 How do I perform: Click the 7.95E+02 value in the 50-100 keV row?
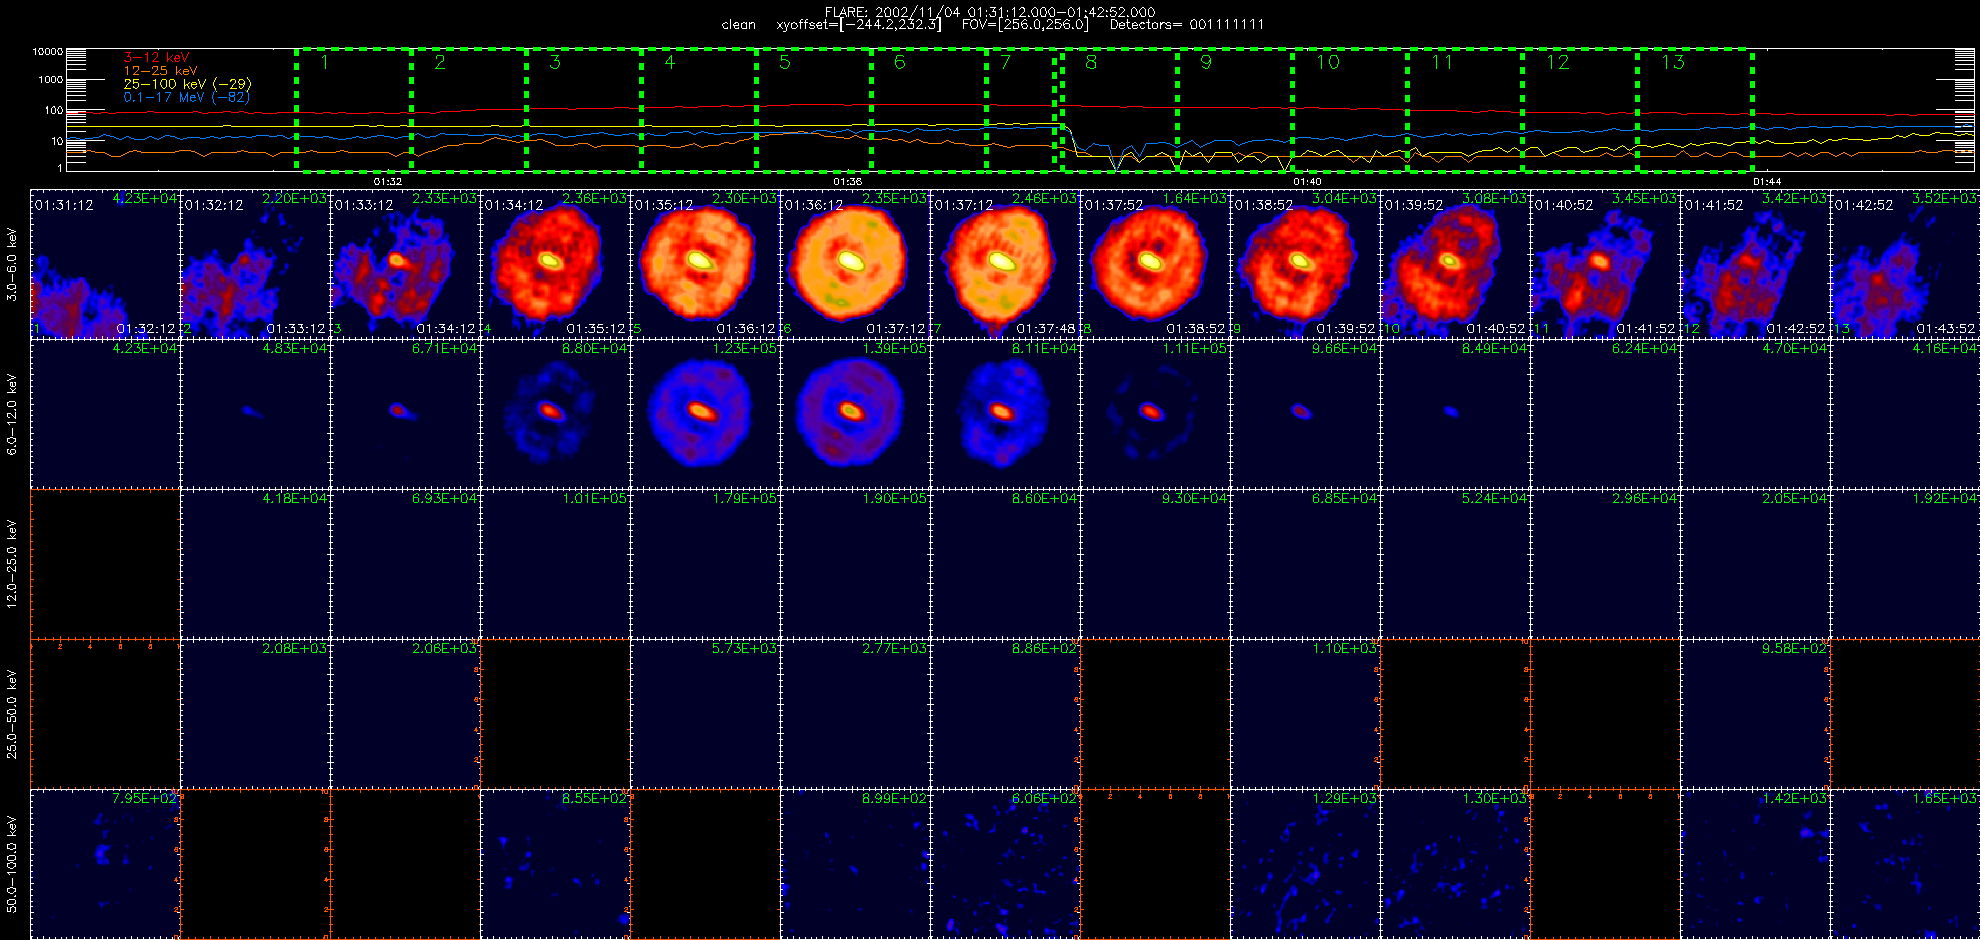[145, 798]
